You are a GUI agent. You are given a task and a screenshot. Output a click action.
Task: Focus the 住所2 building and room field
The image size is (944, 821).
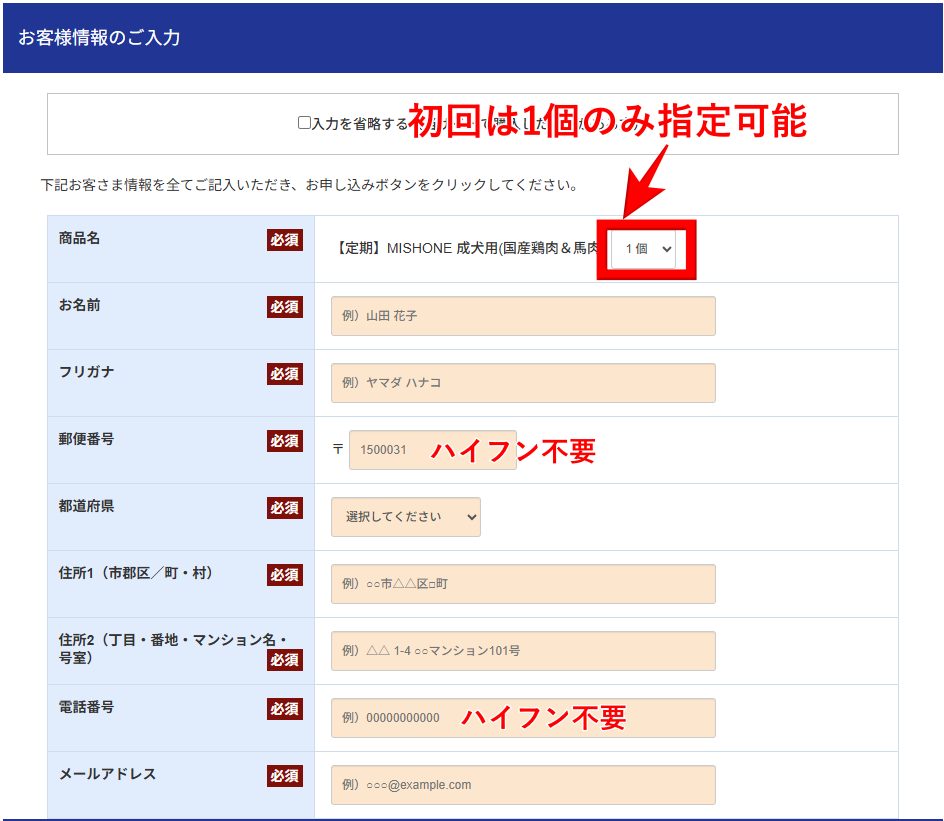coord(523,651)
